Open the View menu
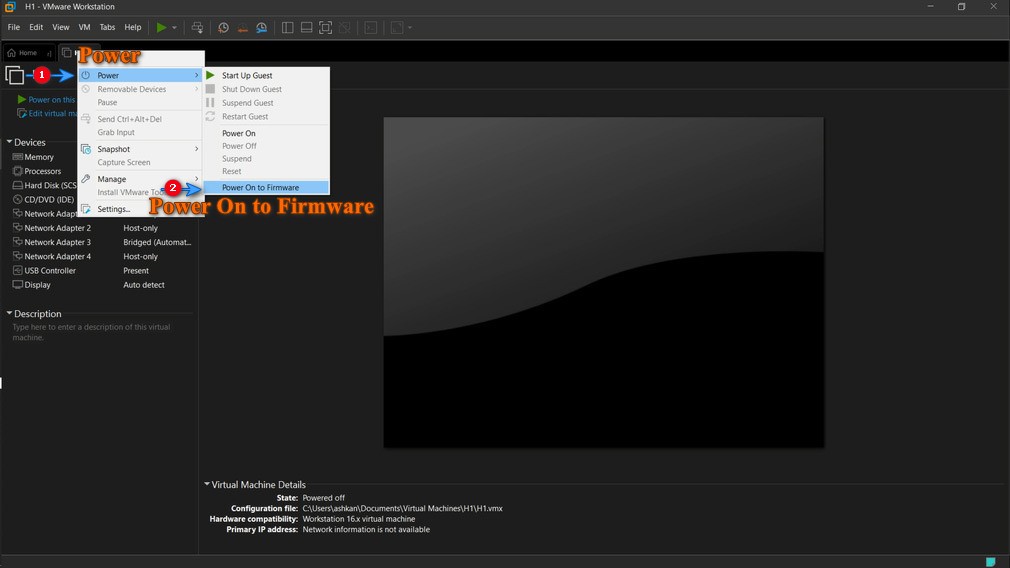1010x568 pixels. click(61, 27)
